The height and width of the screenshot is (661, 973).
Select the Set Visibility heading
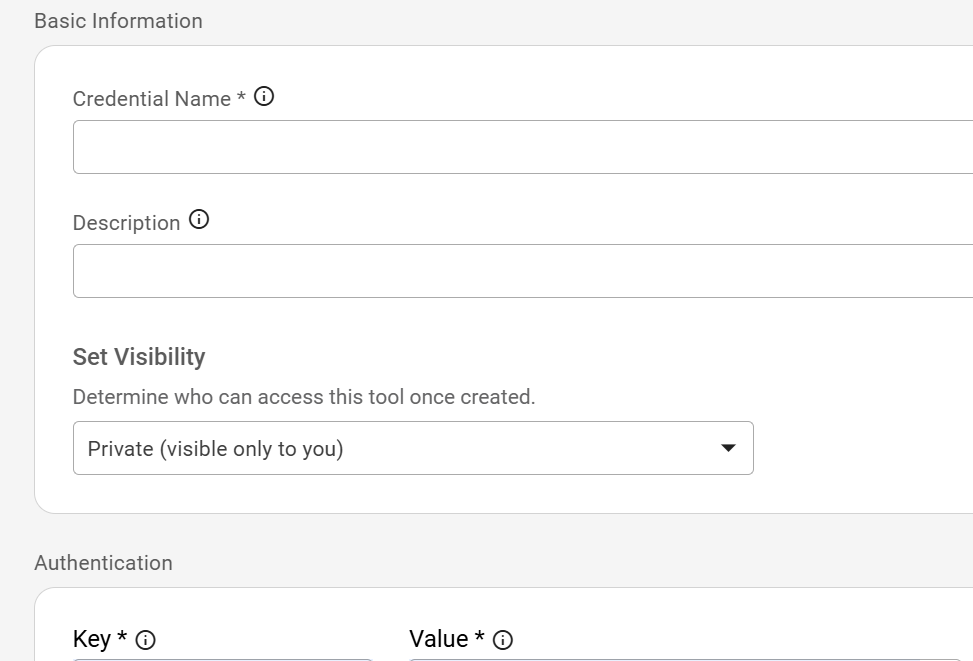pyautogui.click(x=139, y=357)
